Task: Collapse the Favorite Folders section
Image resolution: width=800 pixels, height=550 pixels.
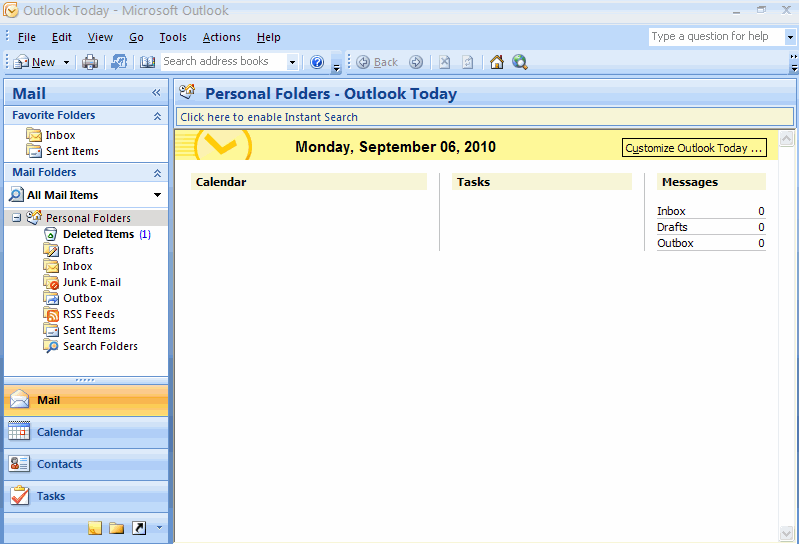Action: pyautogui.click(x=158, y=116)
